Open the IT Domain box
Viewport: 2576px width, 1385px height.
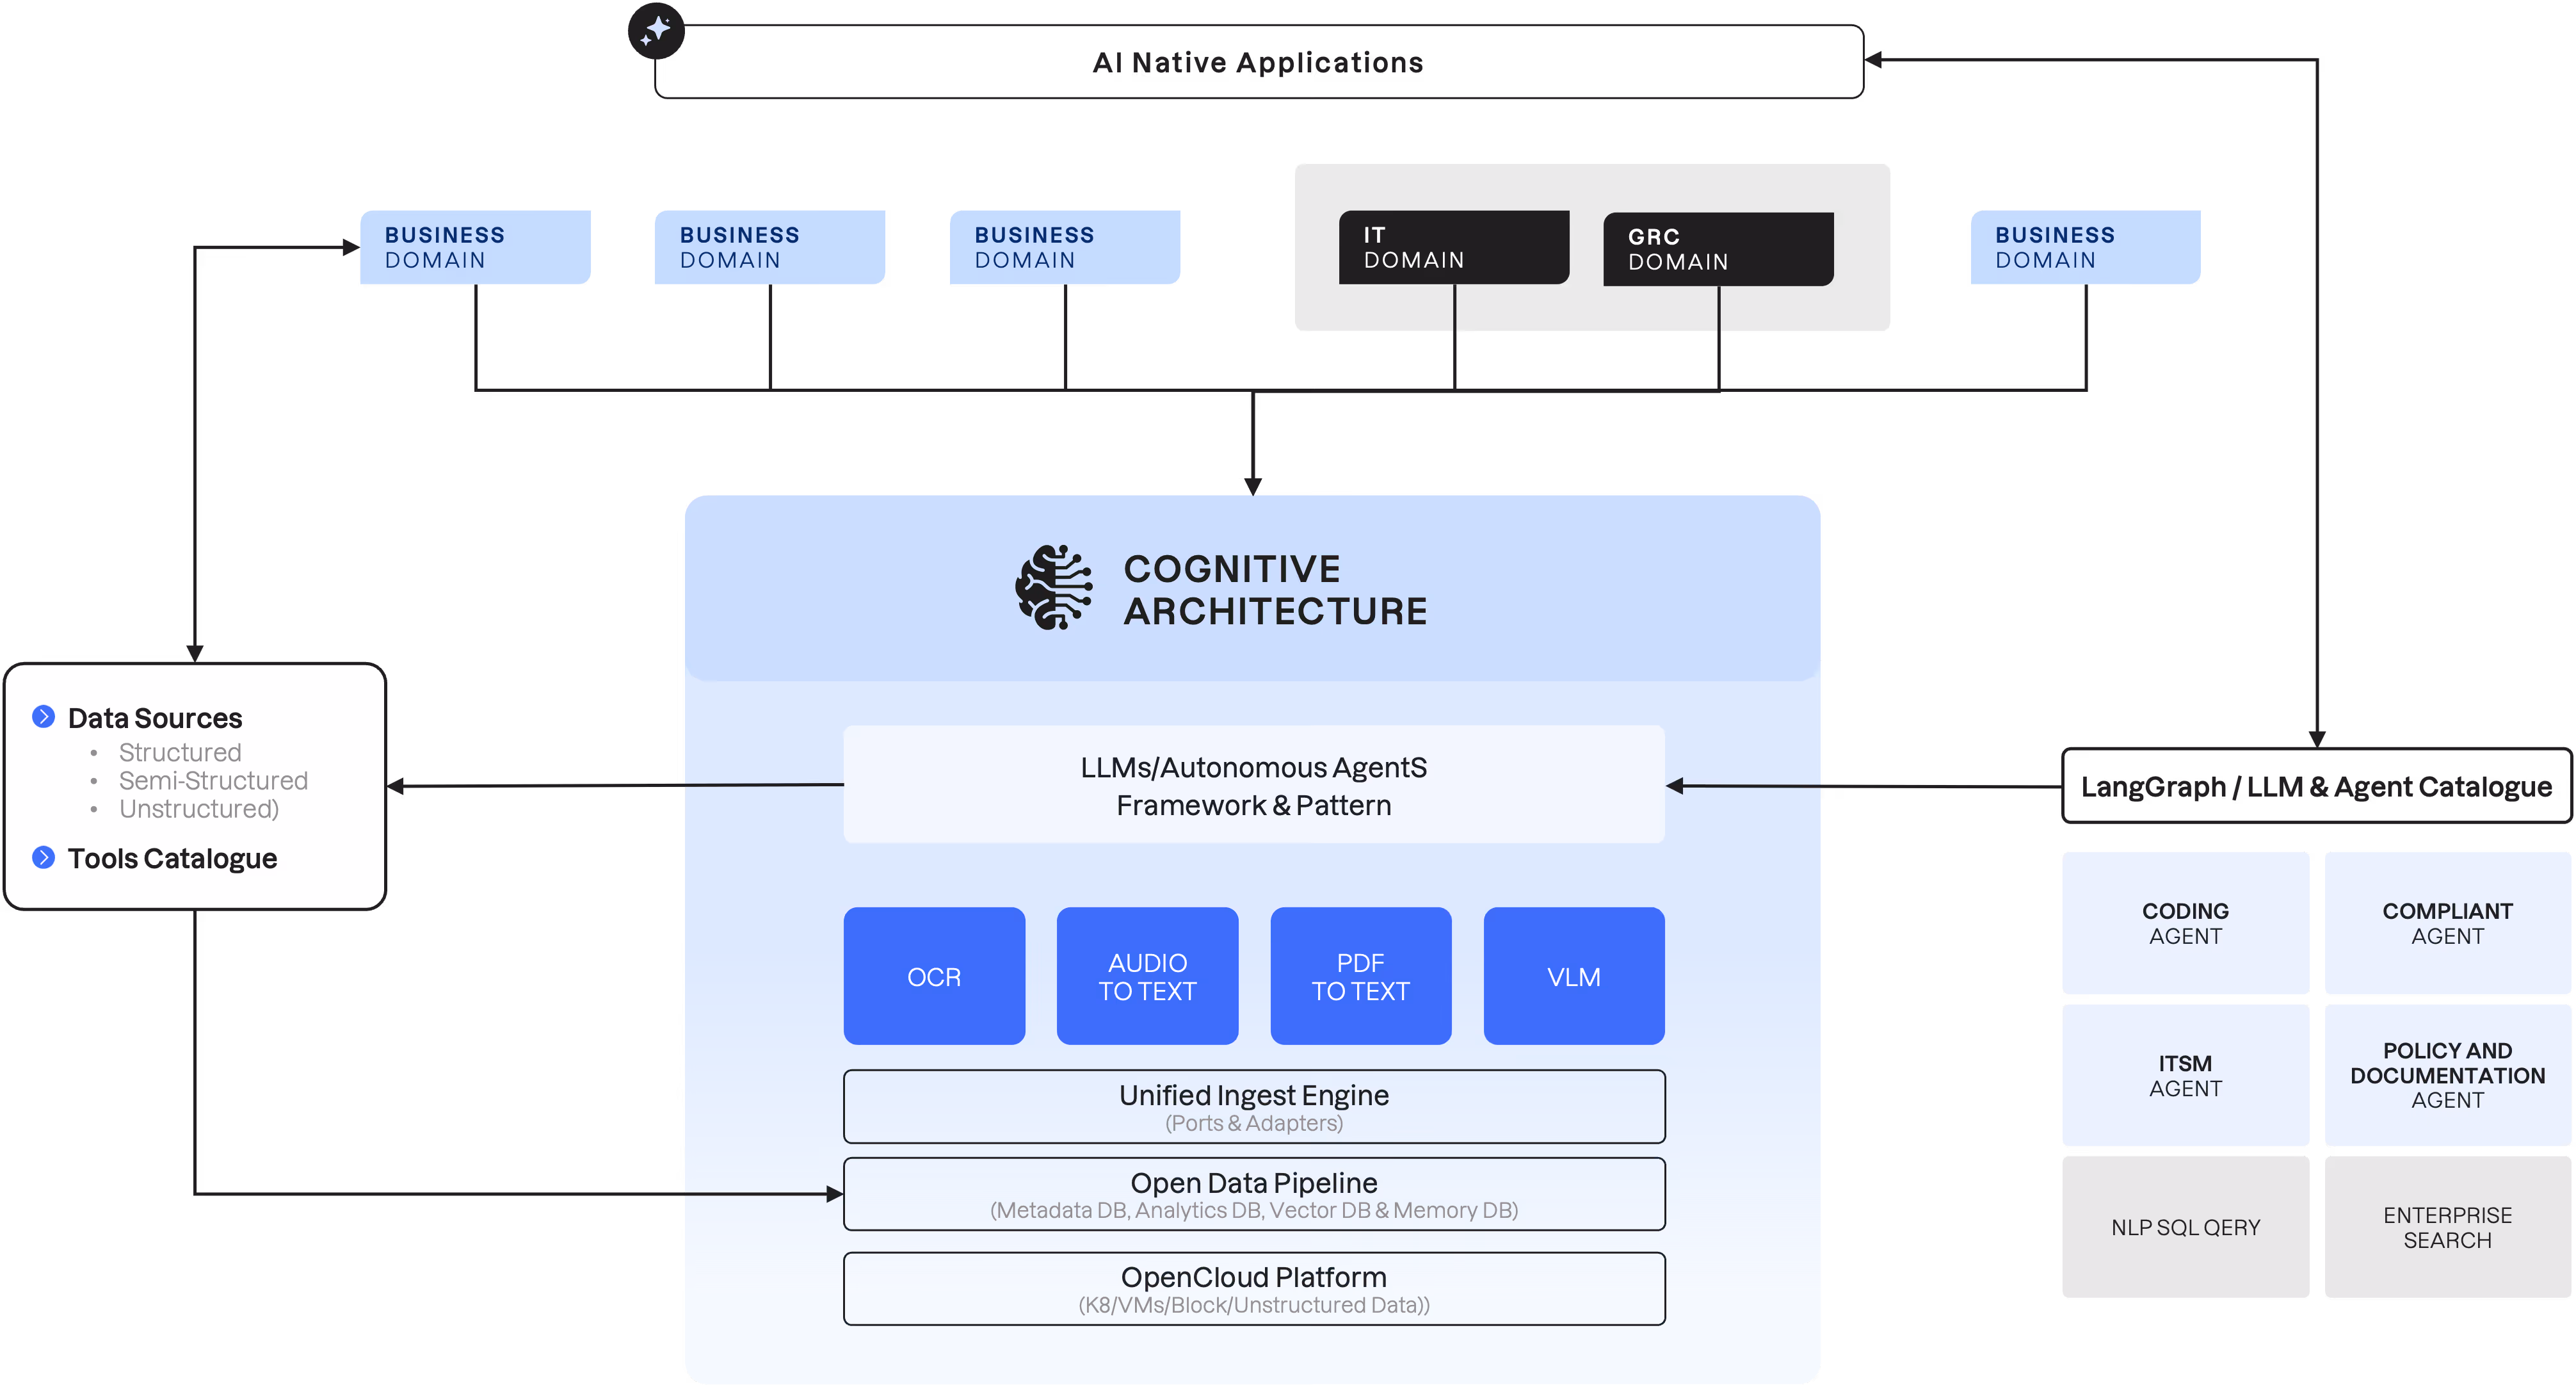pos(1455,247)
